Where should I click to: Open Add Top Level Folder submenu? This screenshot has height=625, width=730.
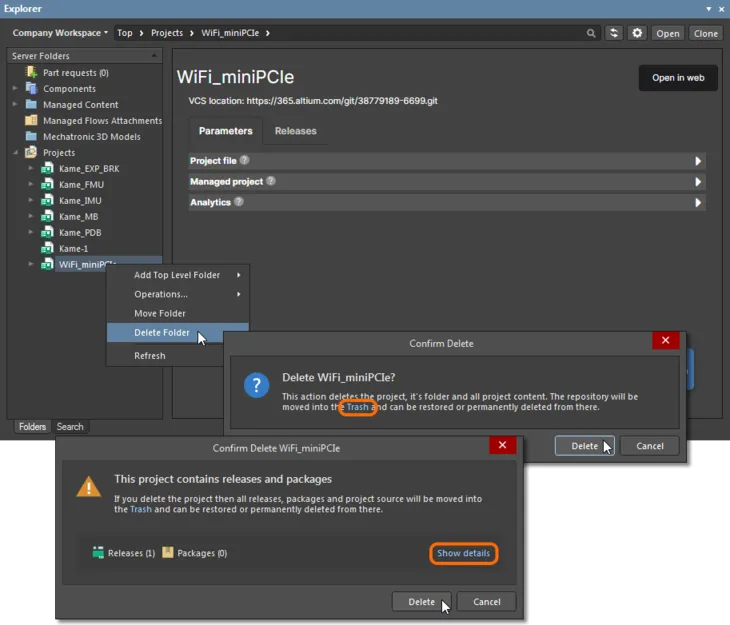tap(178, 275)
